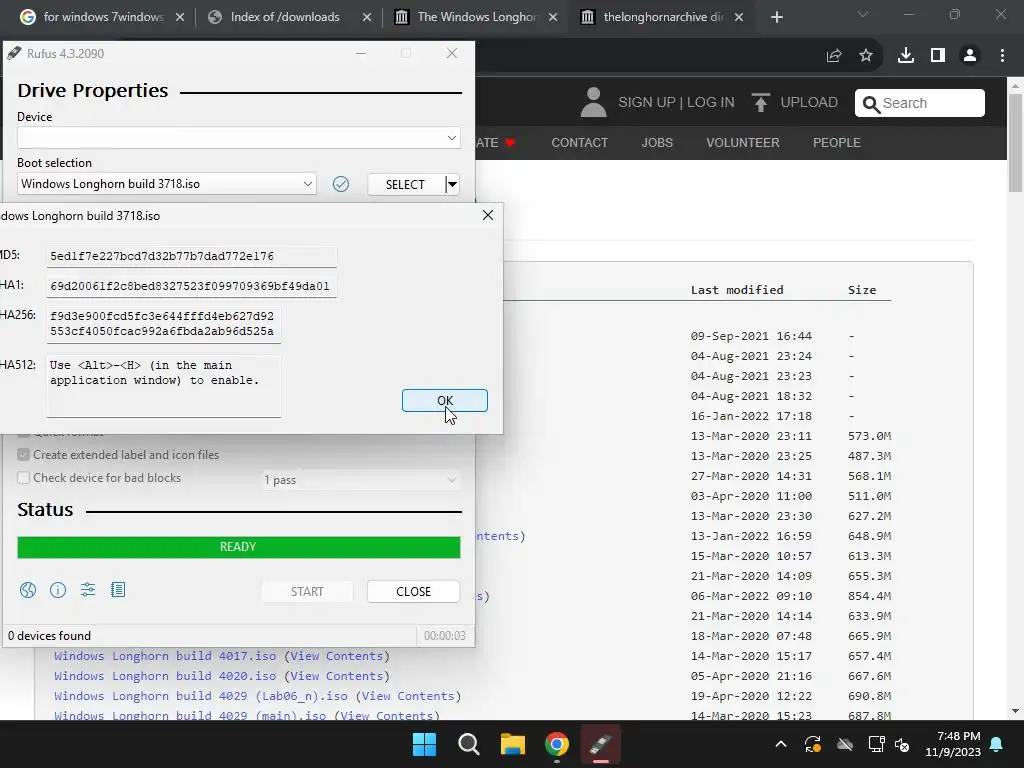Open the taskbar clock 7:48 PM
The image size is (1024, 768).
tap(953, 744)
